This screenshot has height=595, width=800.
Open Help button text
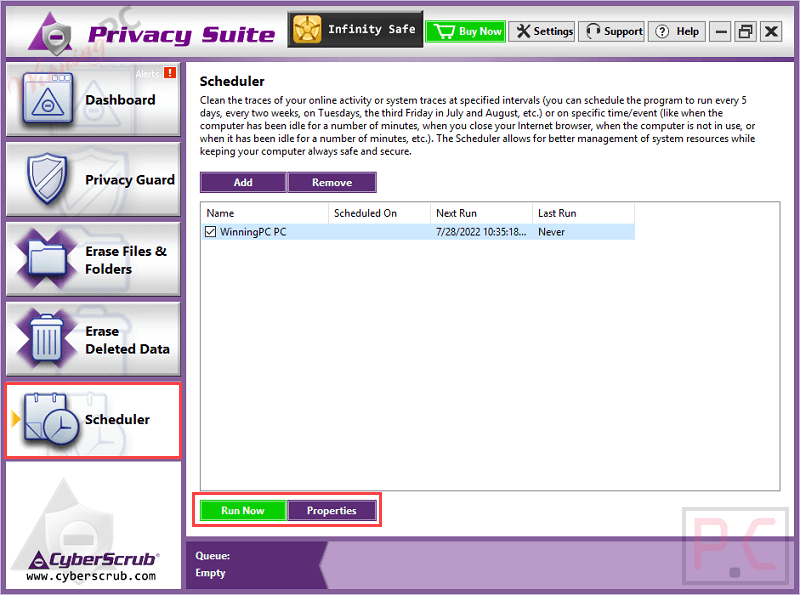(688, 32)
